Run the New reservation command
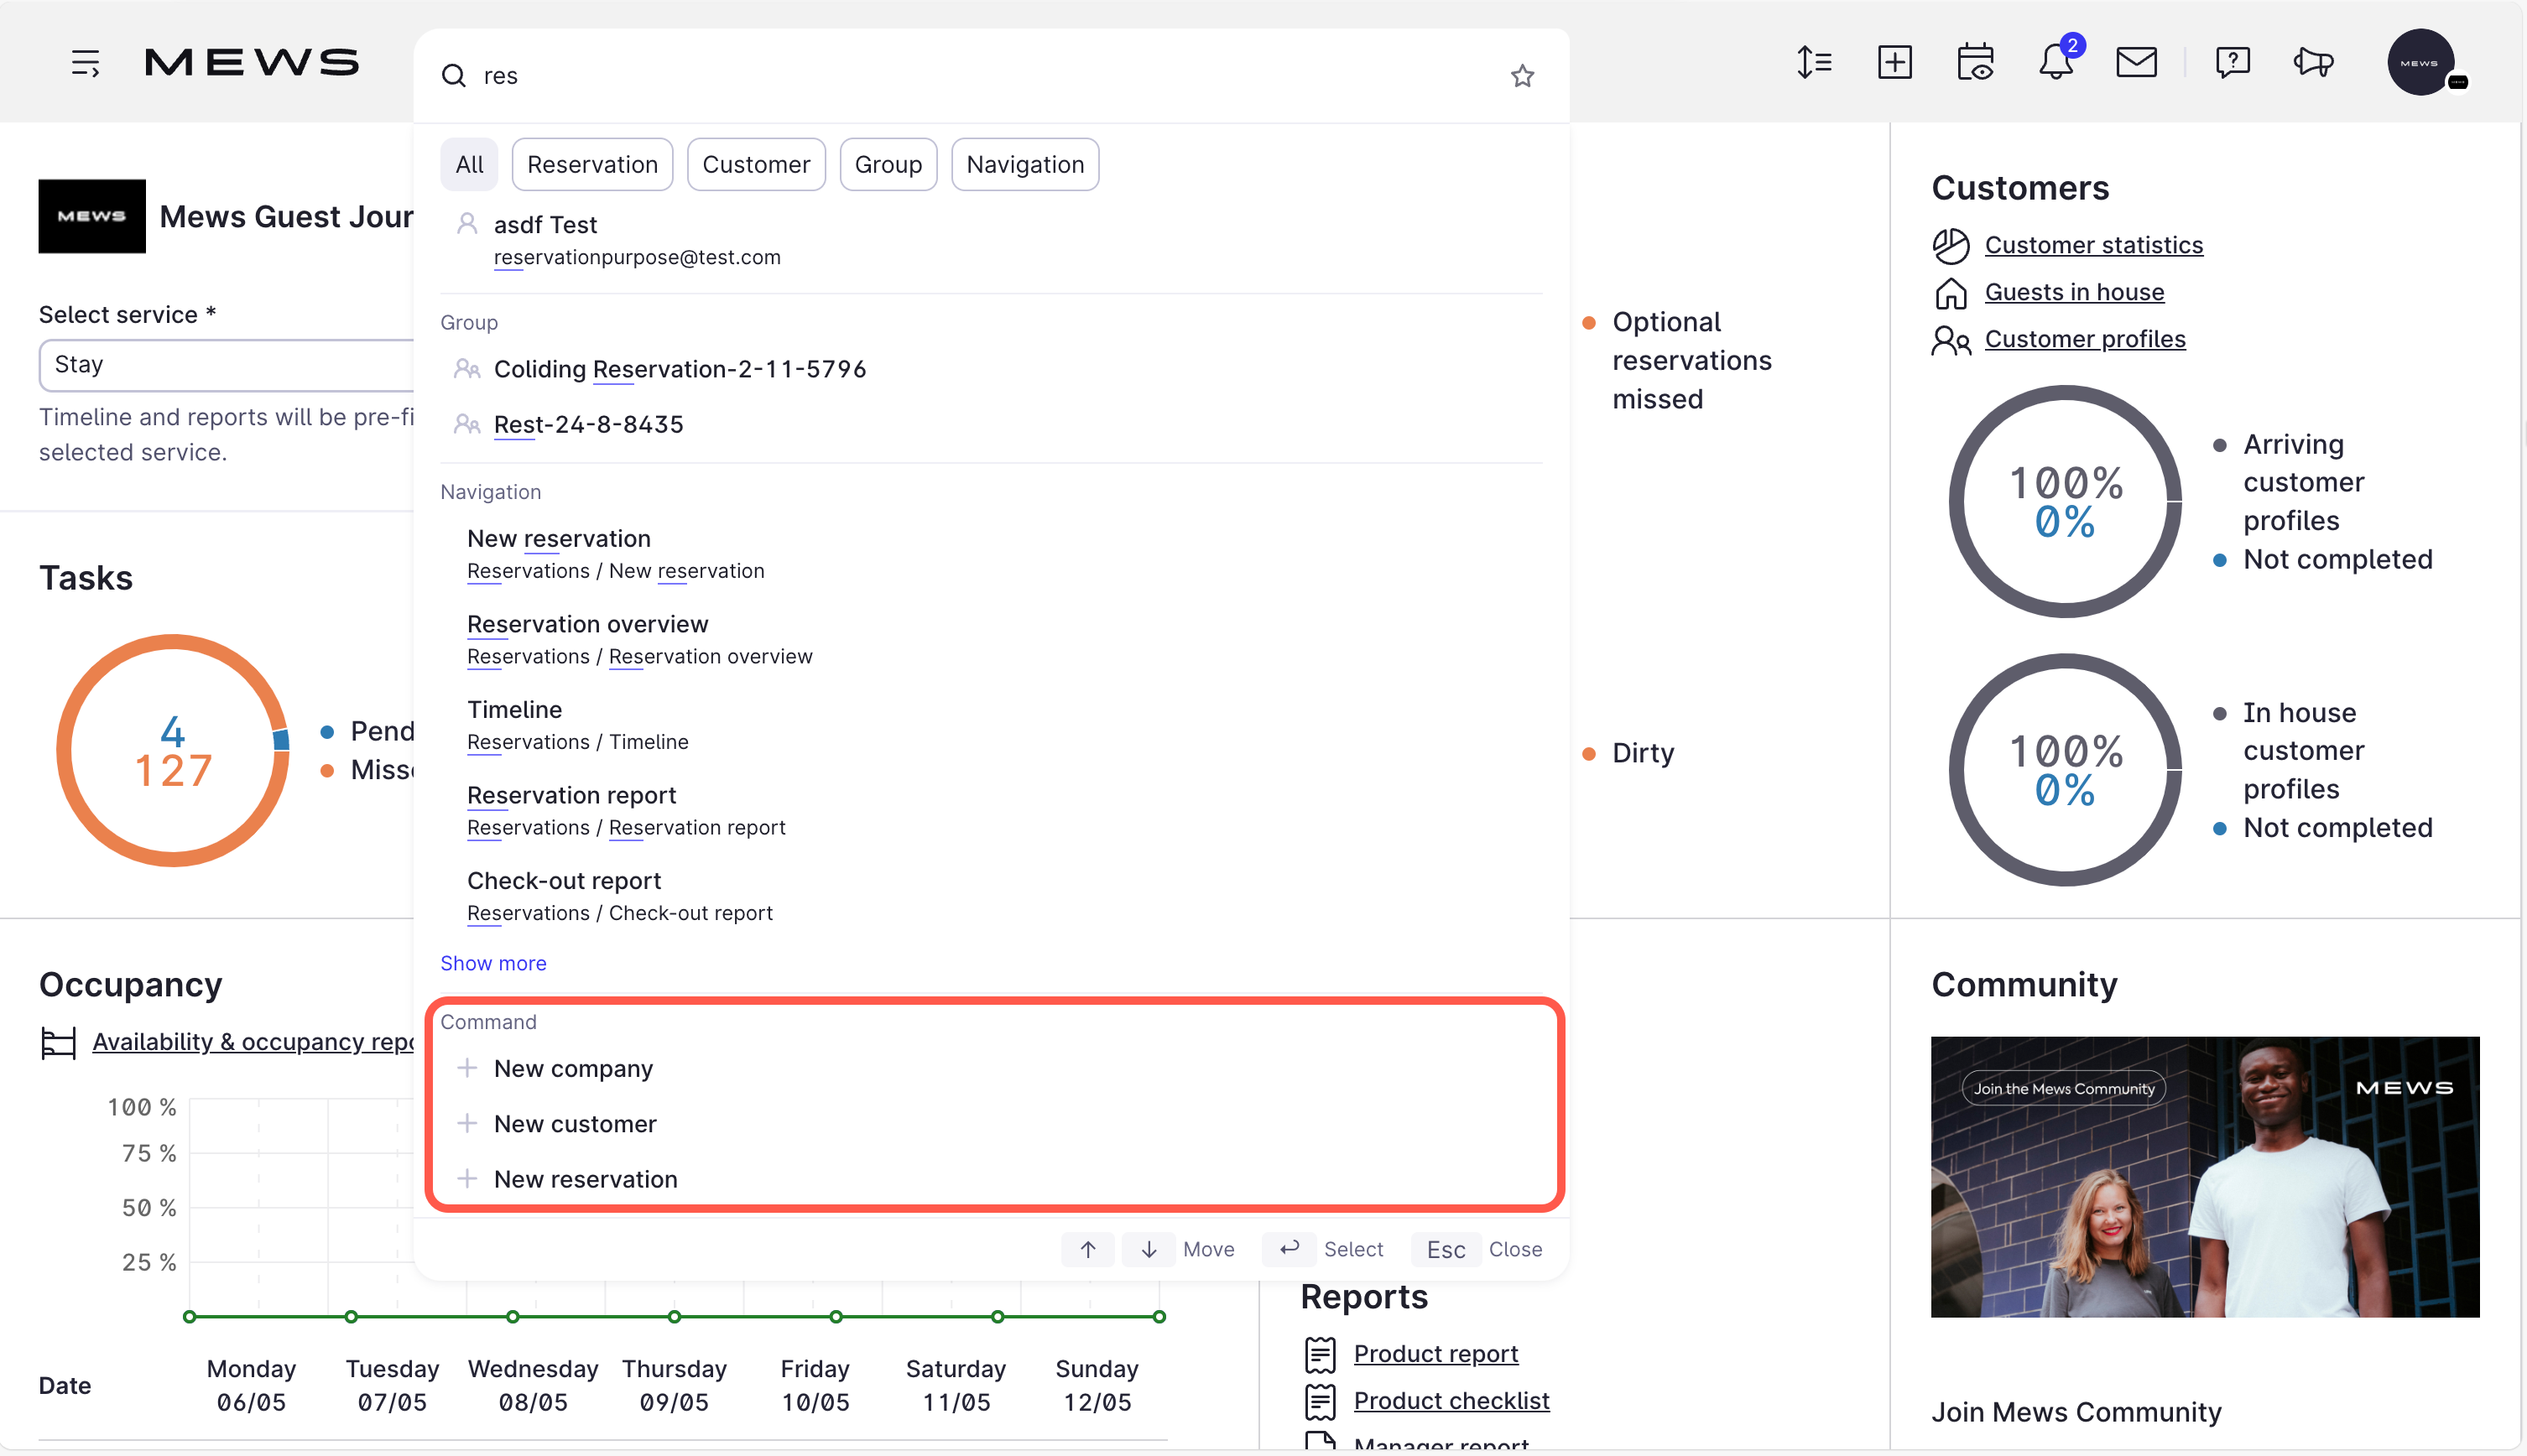The height and width of the screenshot is (1456, 2527). tap(991, 1180)
